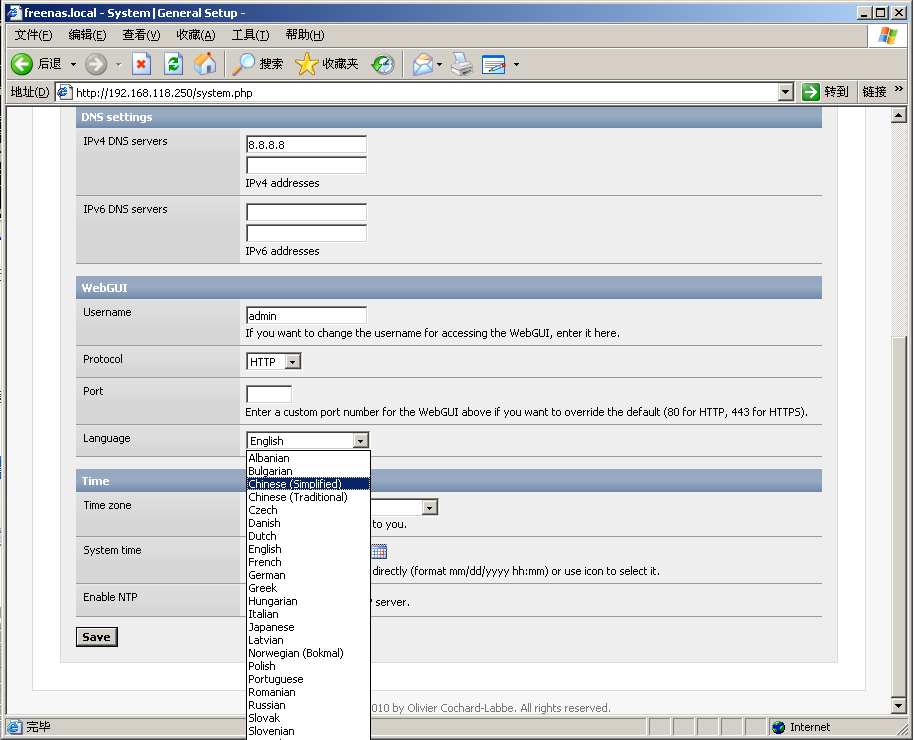The width and height of the screenshot is (914, 740).
Task: Select Norwegian (Bokmal) in language list
Action: click(x=308, y=653)
